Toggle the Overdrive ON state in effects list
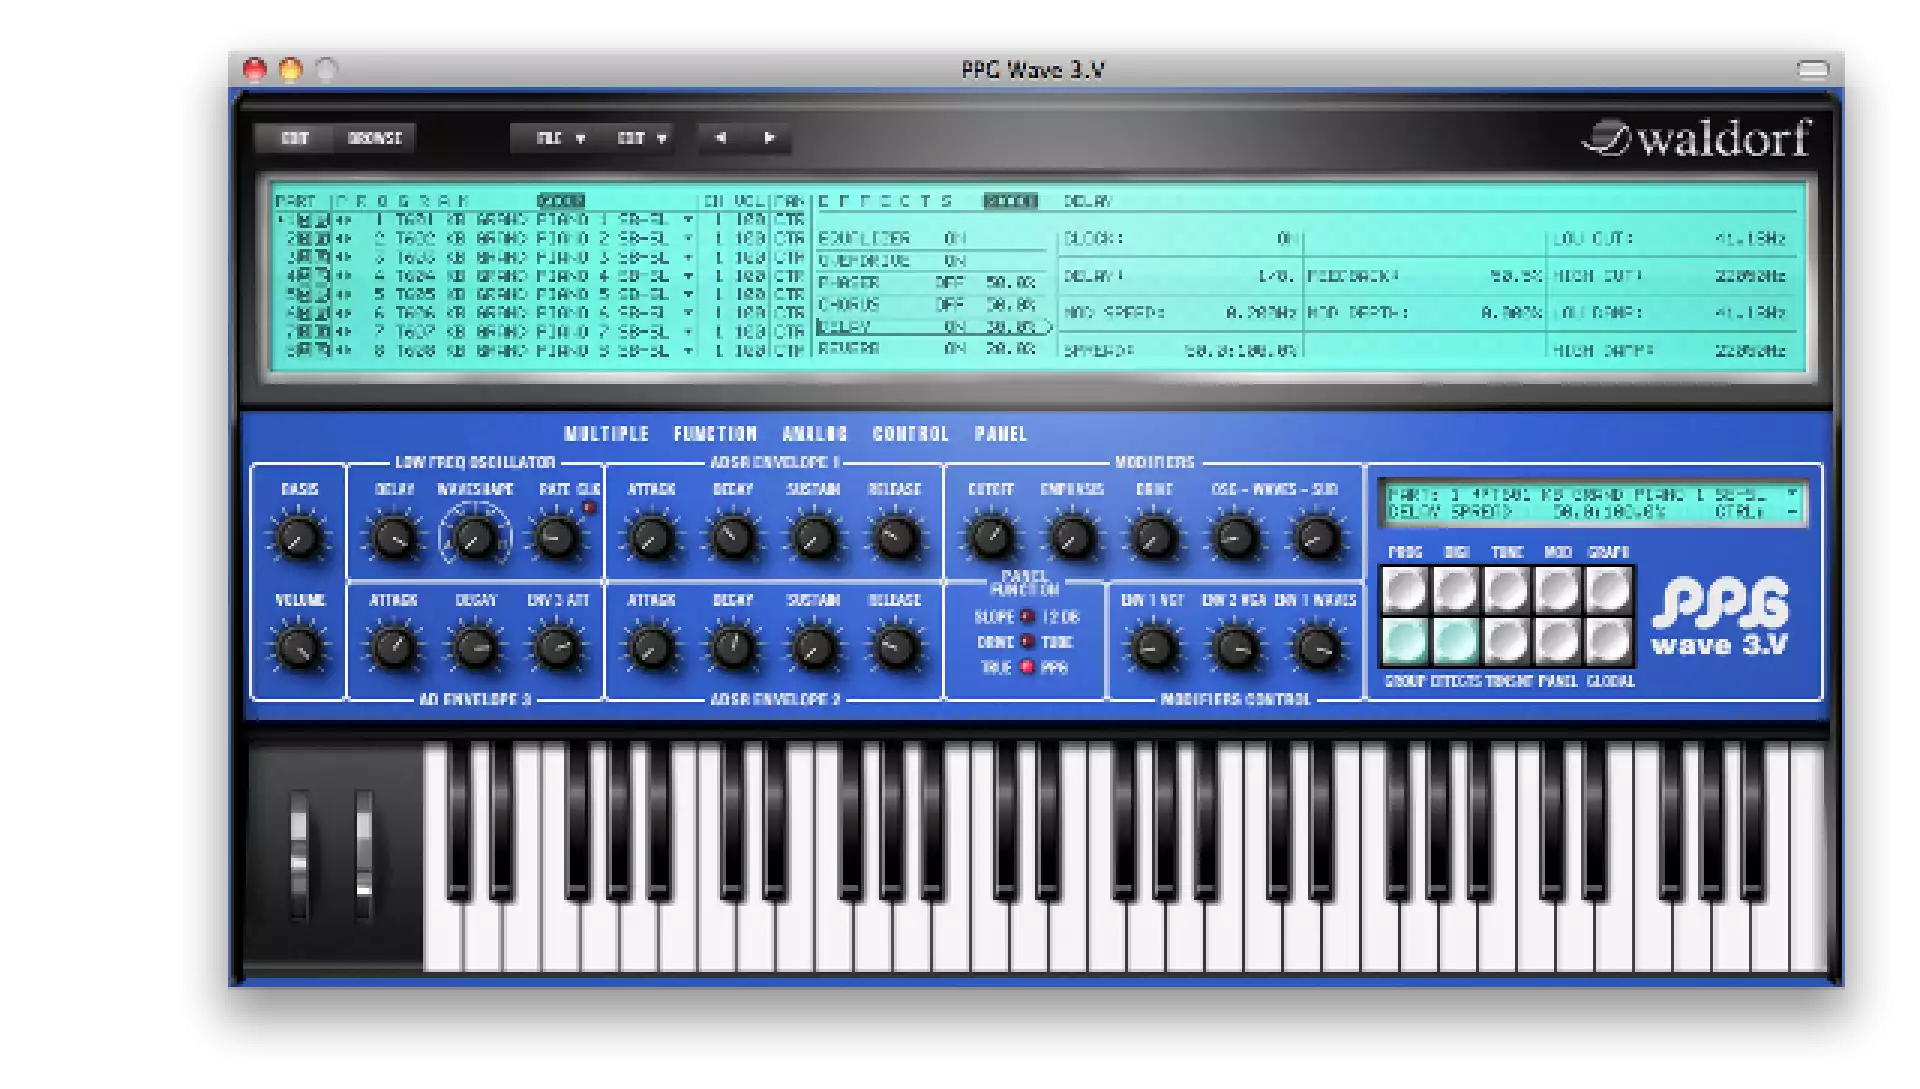This screenshot has width=1920, height=1089. [955, 261]
